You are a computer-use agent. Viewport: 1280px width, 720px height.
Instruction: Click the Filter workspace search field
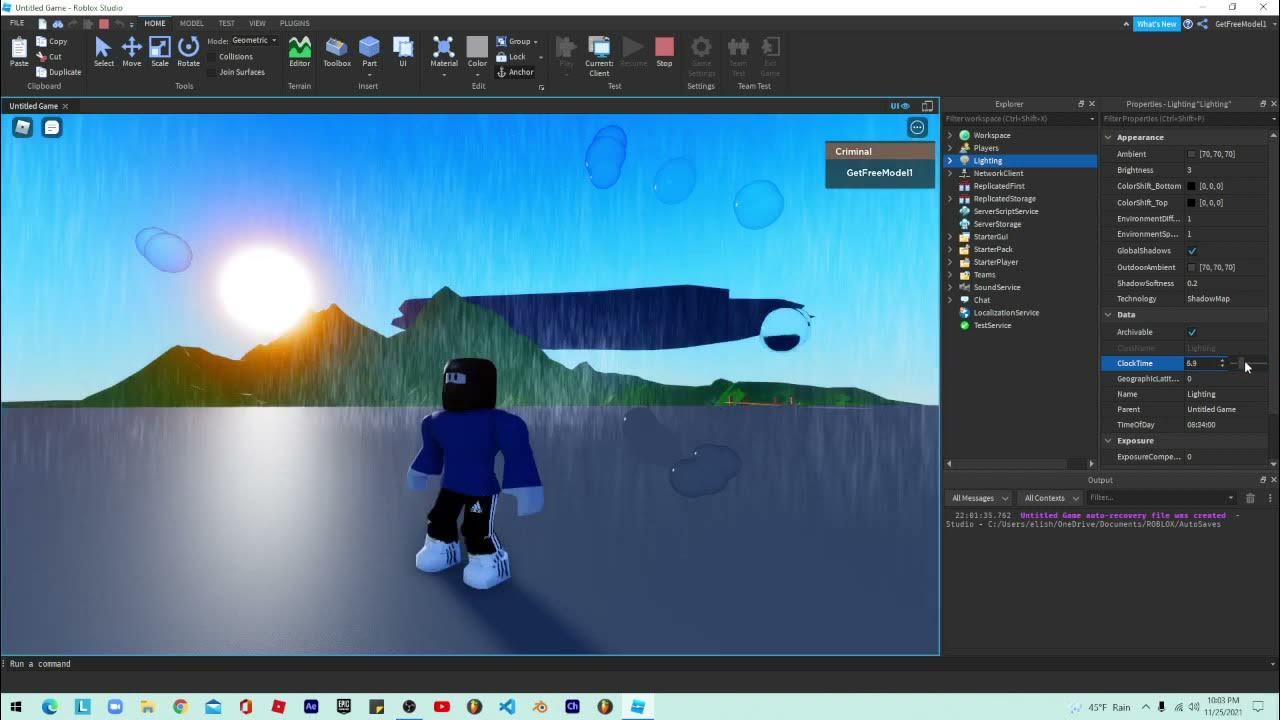point(1020,119)
